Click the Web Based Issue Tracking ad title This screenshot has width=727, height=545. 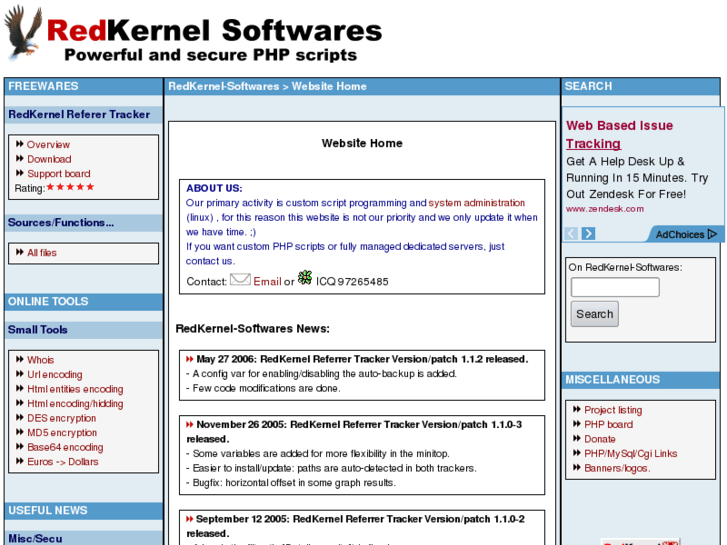[619, 135]
